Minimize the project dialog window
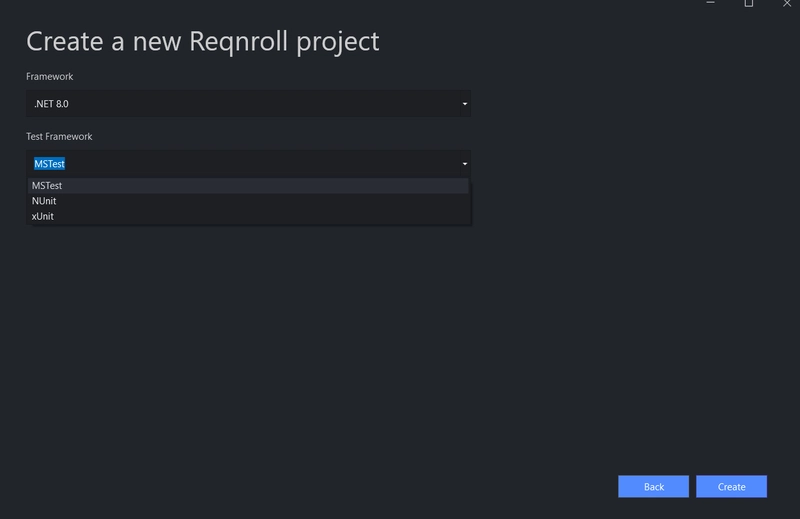Viewport: 800px width, 519px height. 708,4
